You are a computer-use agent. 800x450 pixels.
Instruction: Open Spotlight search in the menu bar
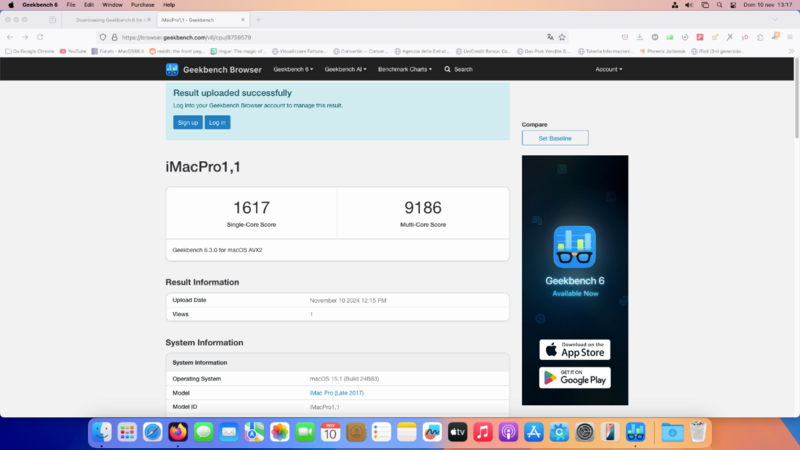click(x=719, y=5)
